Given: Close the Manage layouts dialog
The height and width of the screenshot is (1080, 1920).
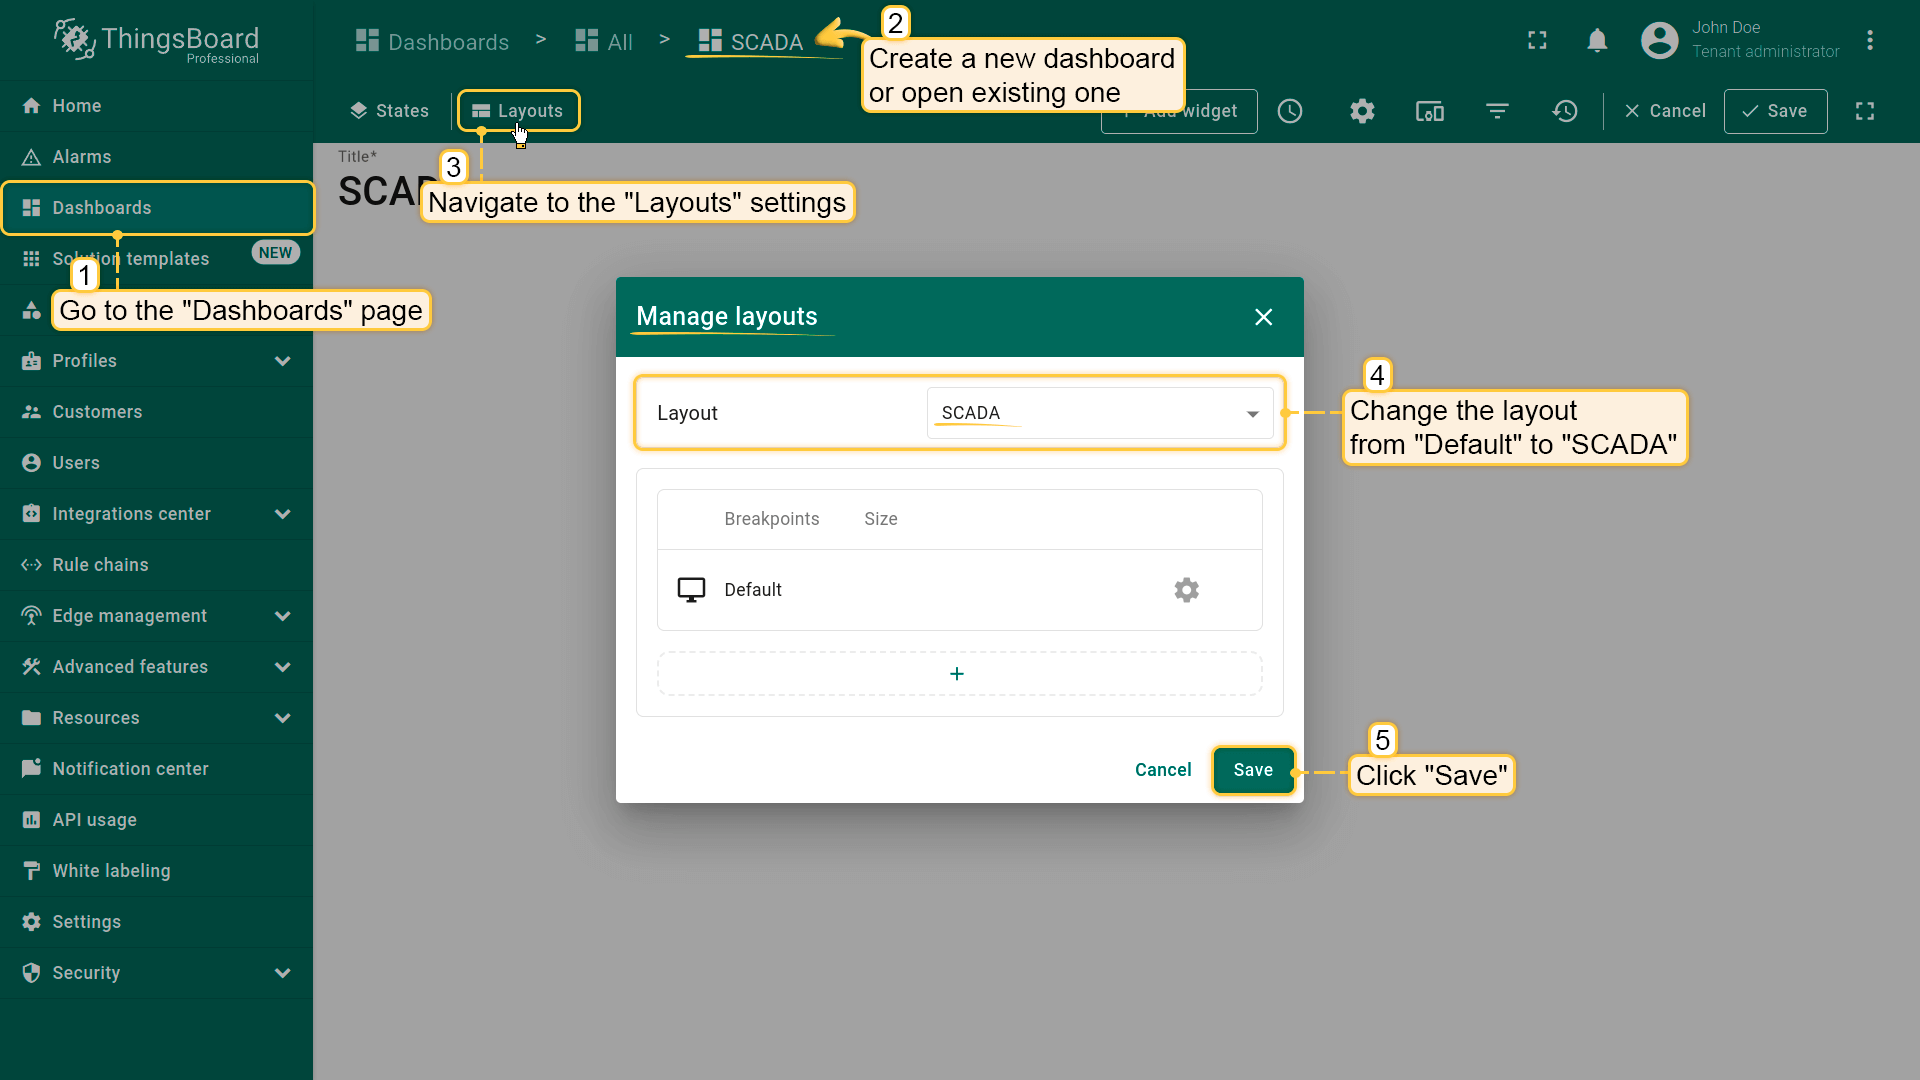Looking at the screenshot, I should (x=1263, y=317).
